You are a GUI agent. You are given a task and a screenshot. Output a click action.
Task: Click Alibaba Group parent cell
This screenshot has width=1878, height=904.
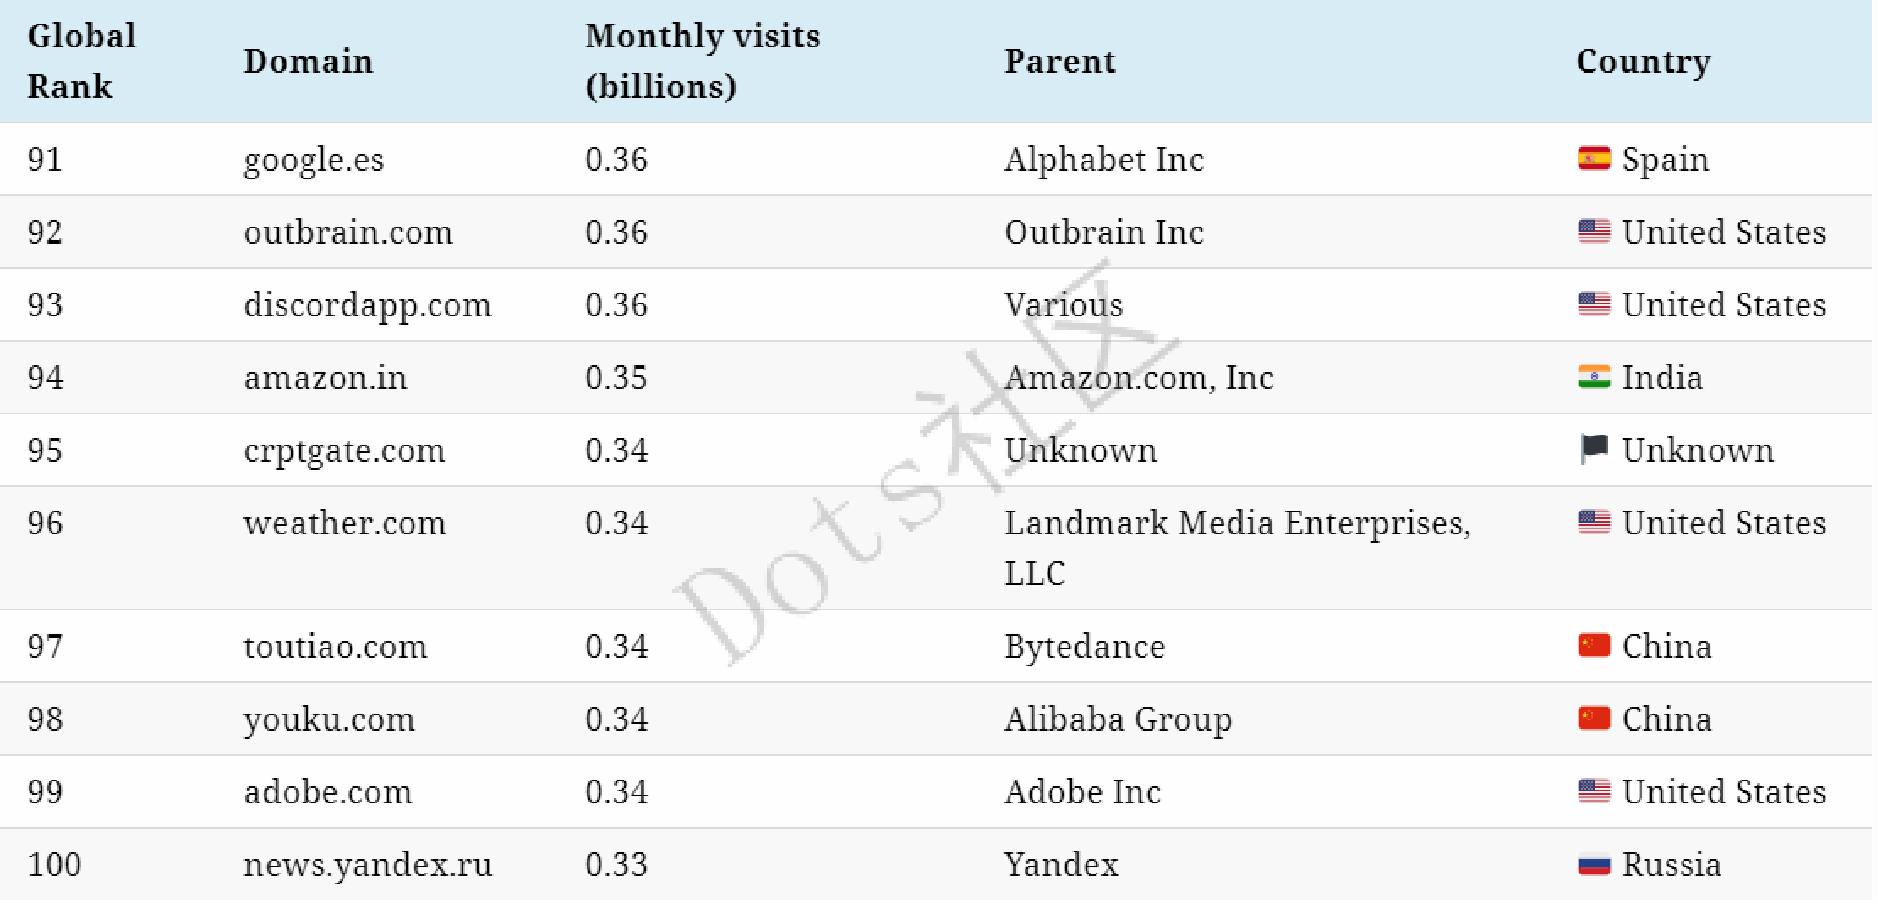click(1117, 720)
